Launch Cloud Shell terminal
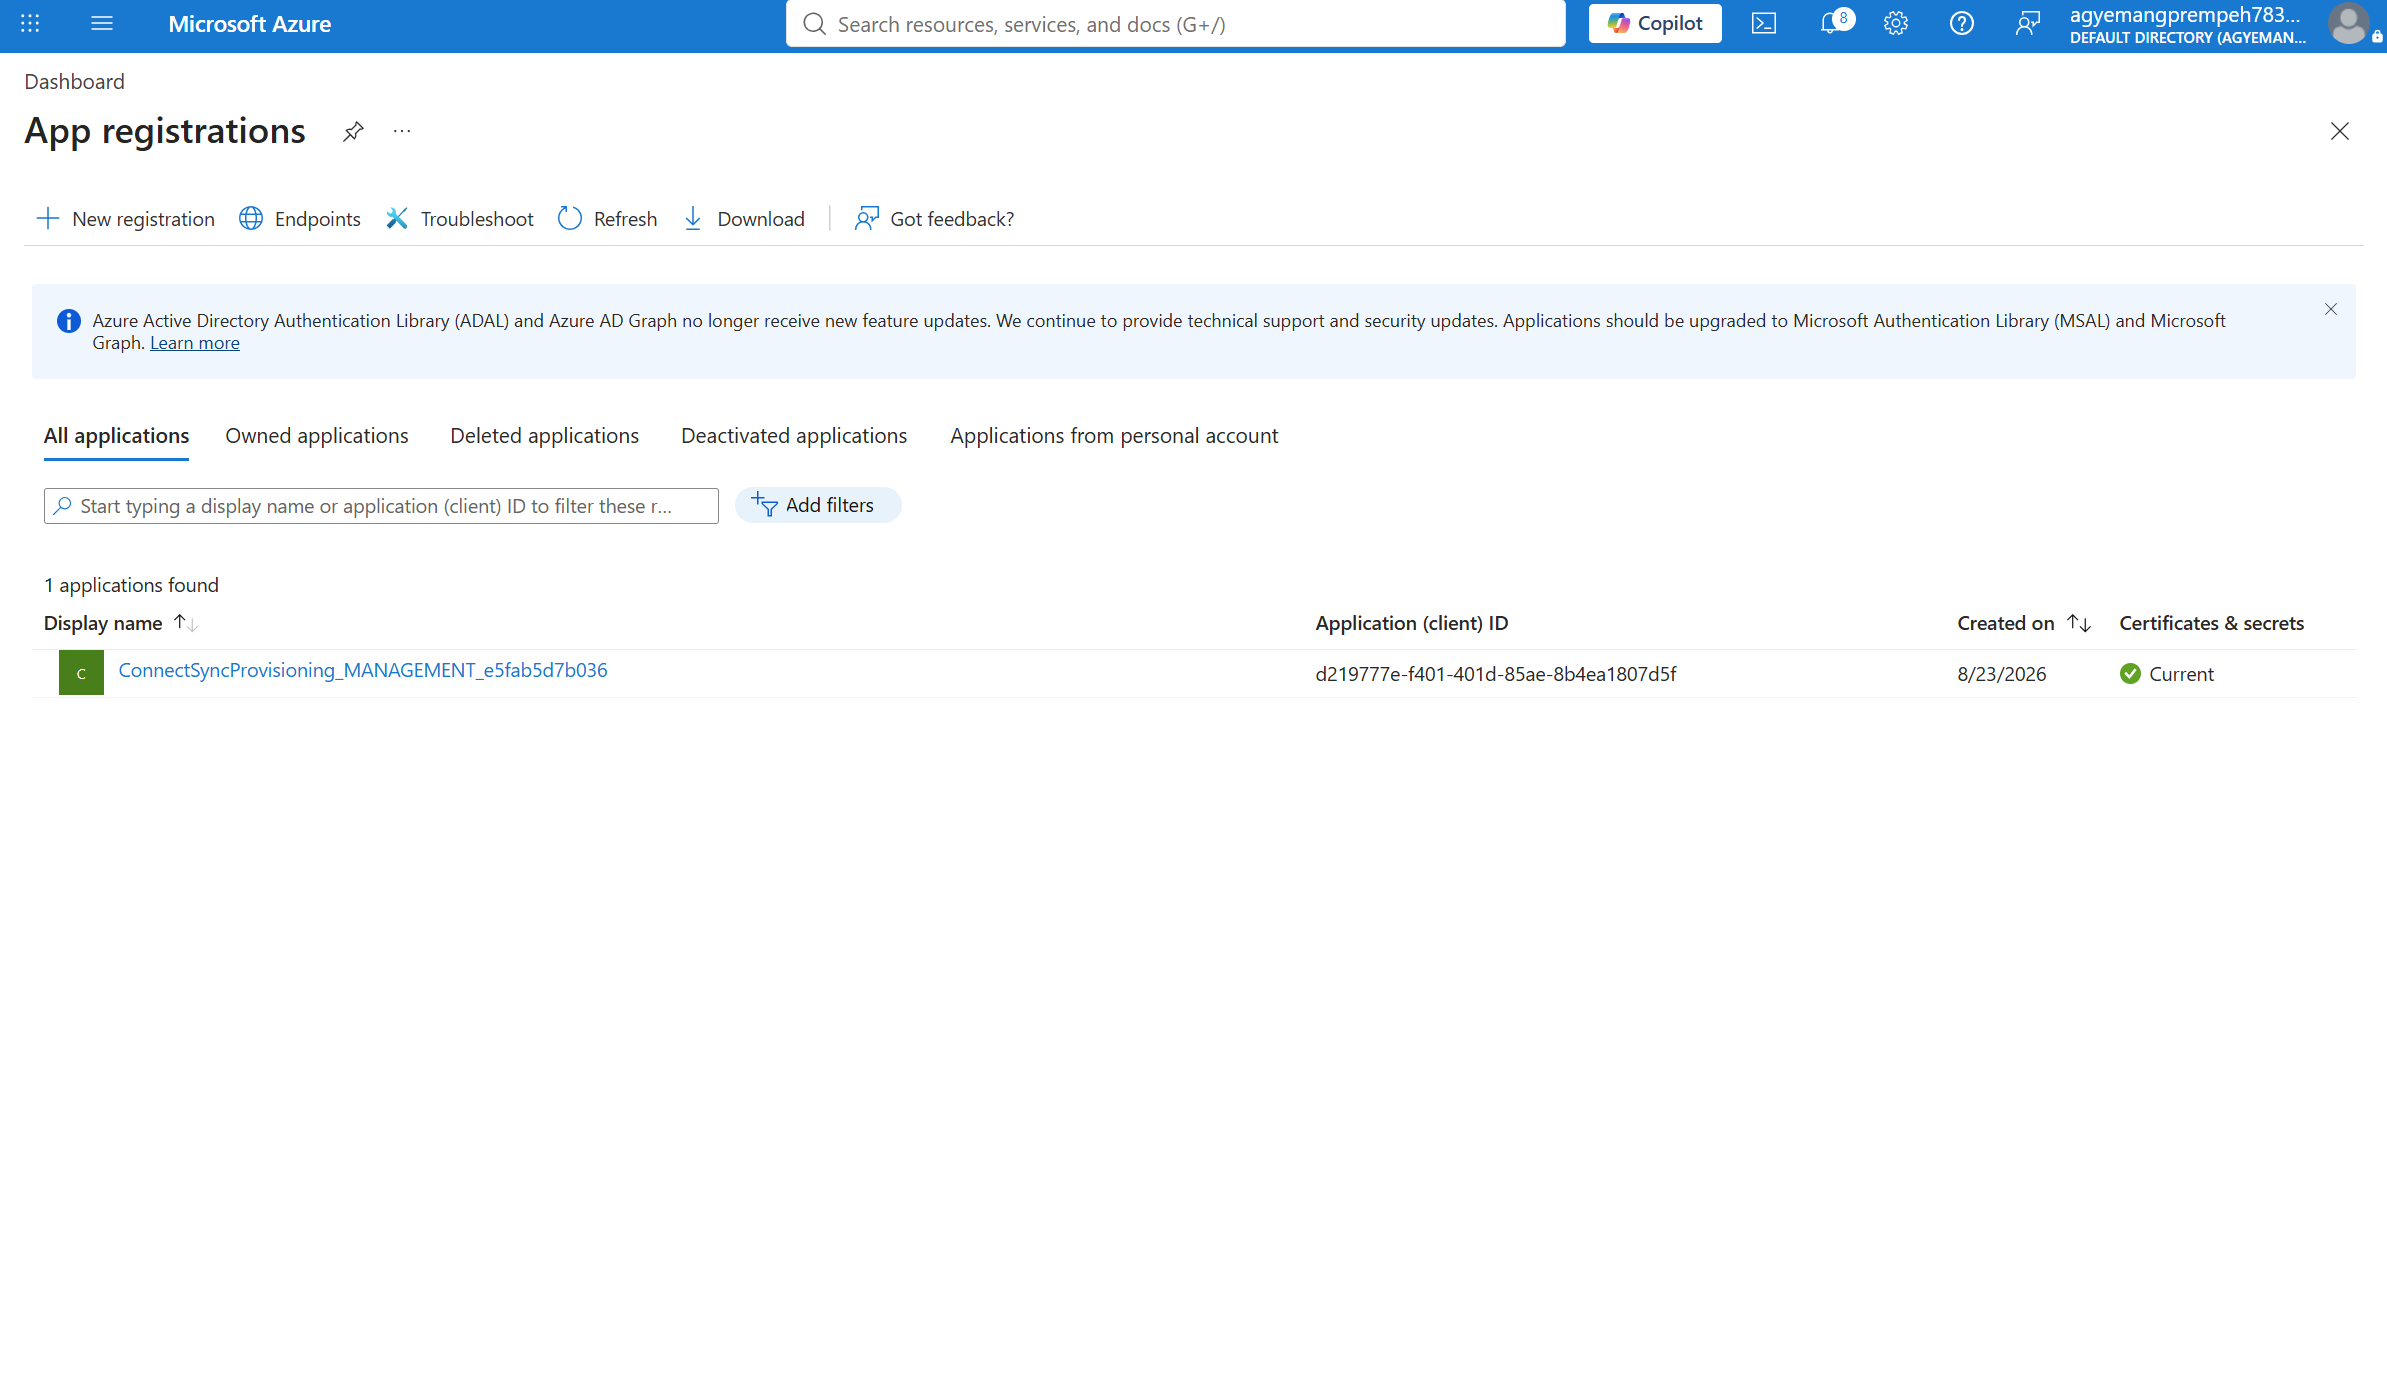This screenshot has height=1390, width=2387. 1764,23
